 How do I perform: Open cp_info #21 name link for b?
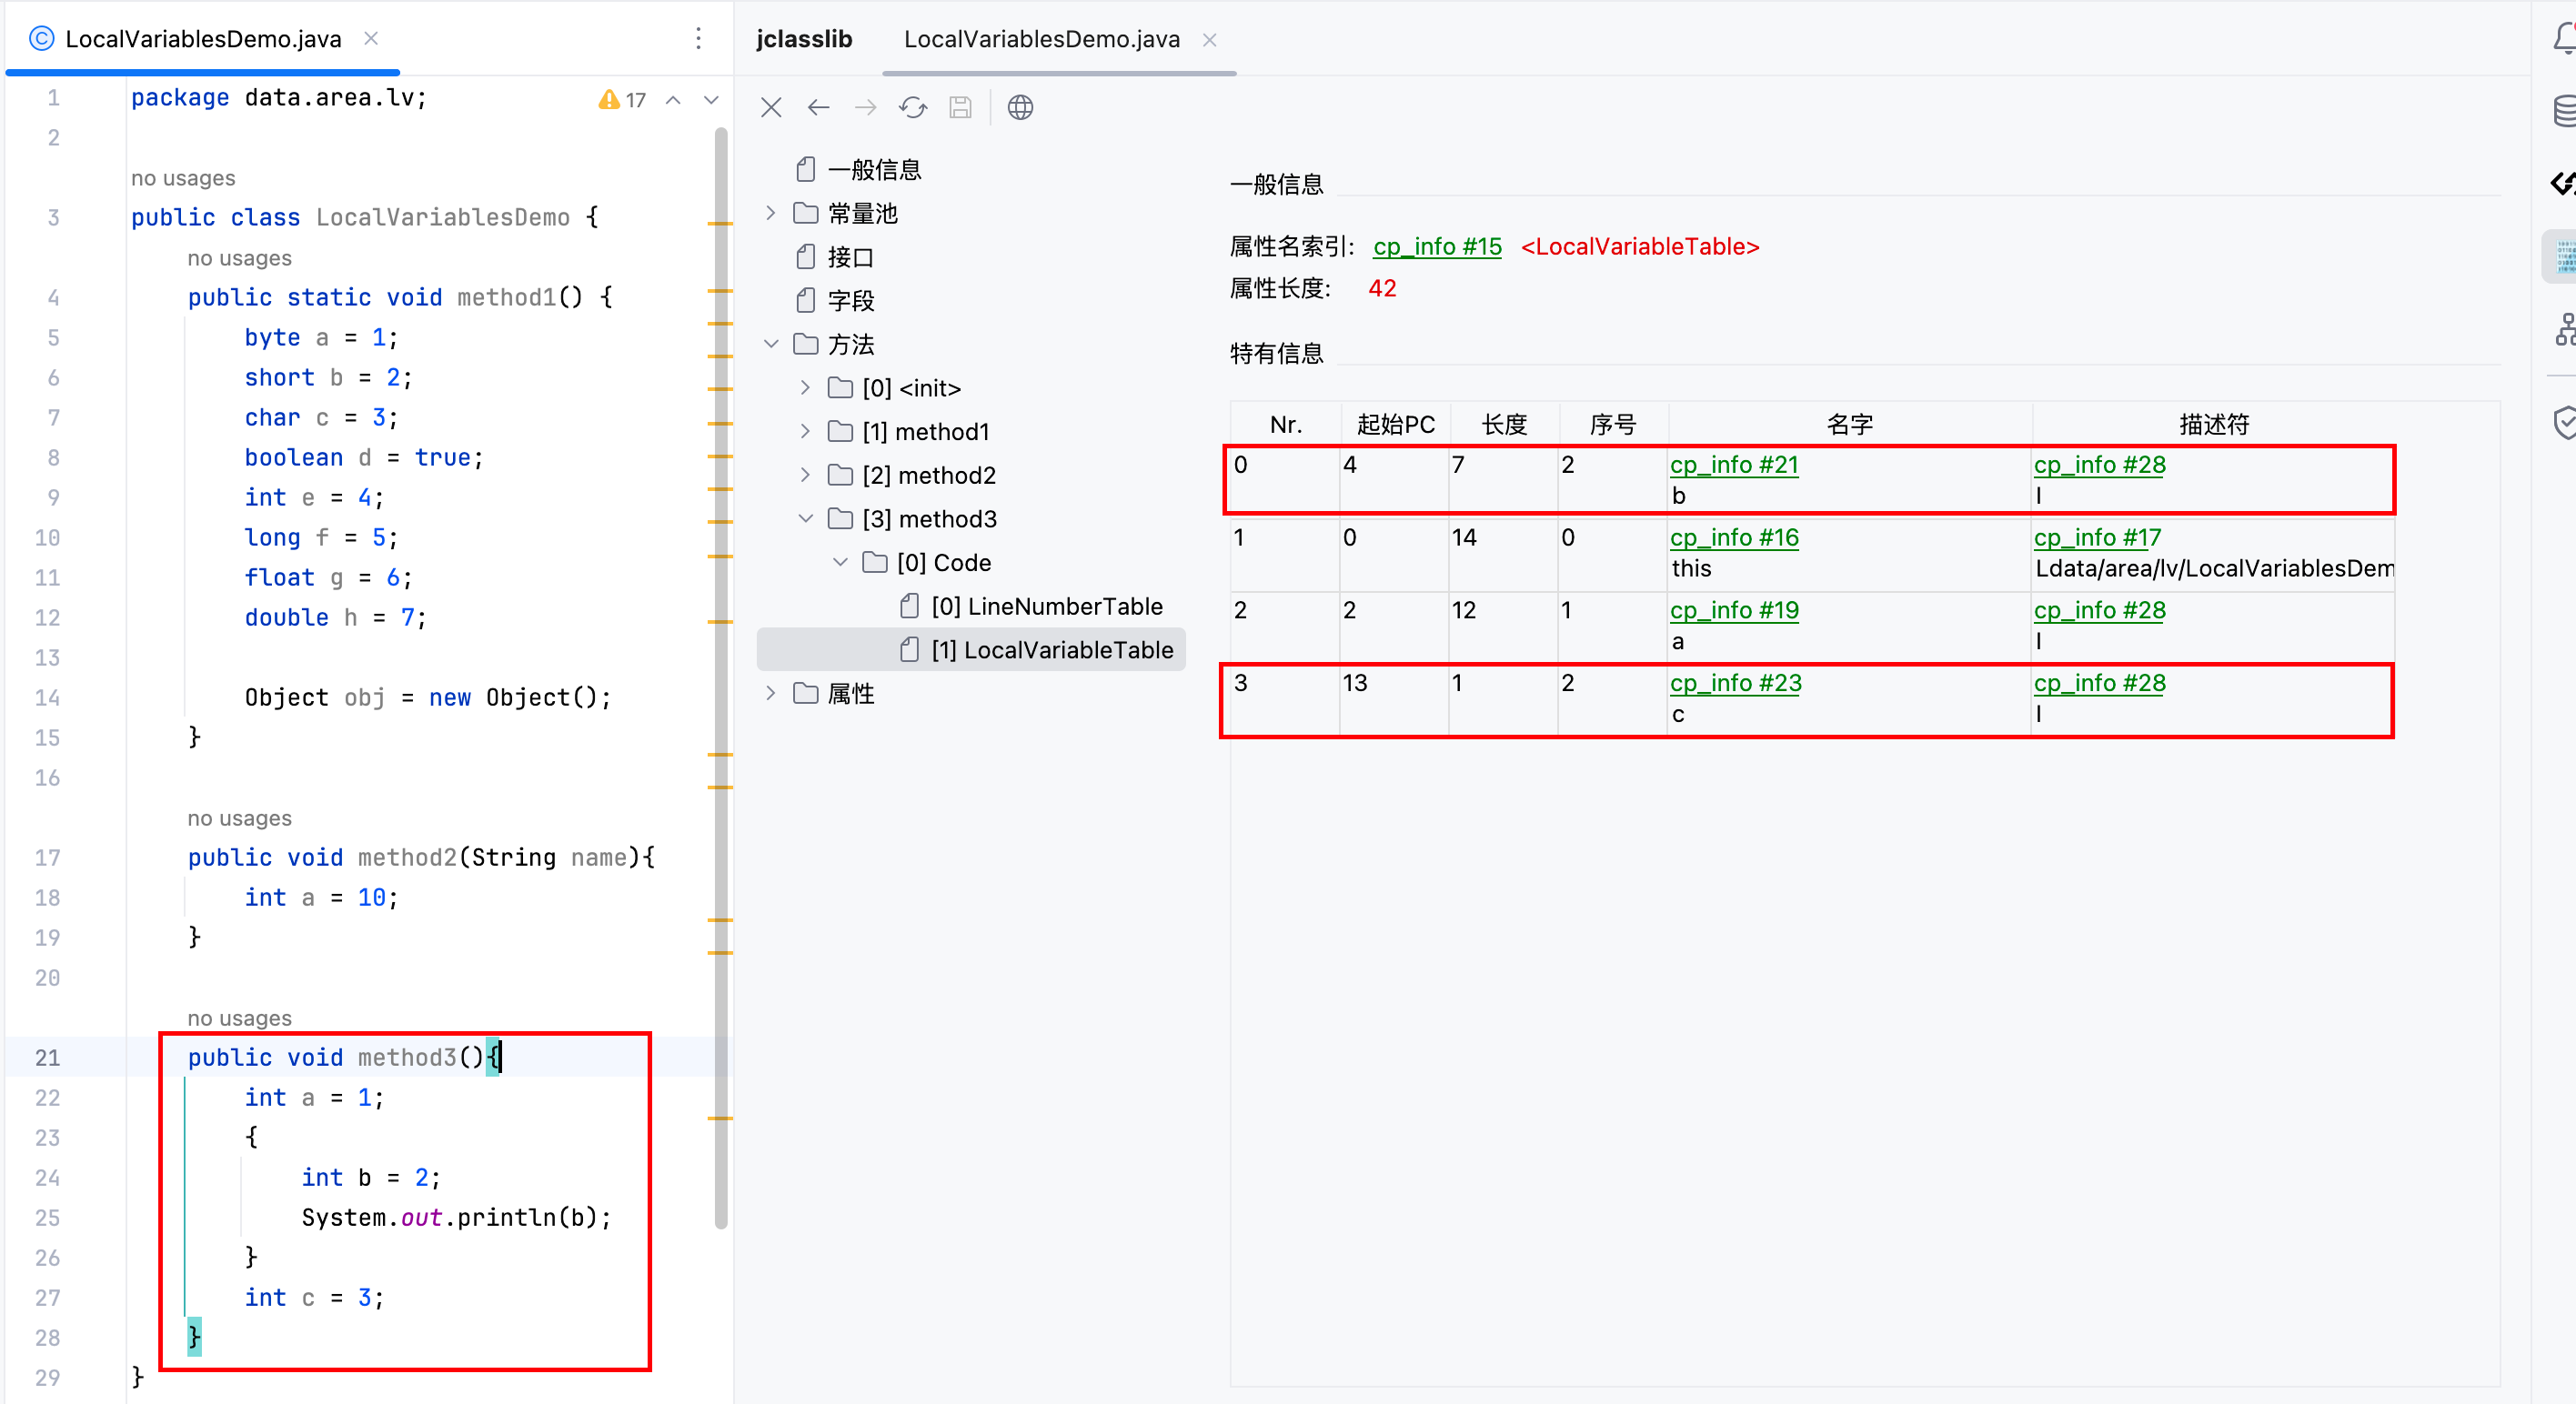point(1734,465)
